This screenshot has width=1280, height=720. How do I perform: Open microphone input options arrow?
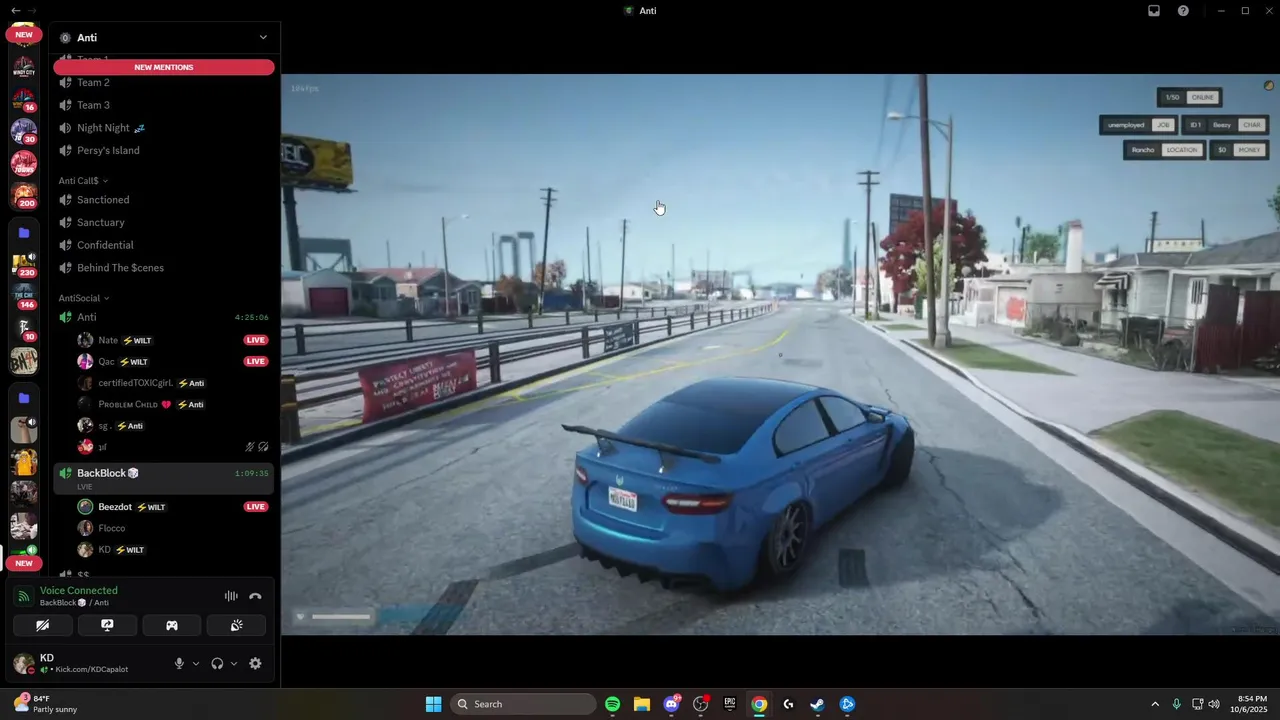(195, 663)
